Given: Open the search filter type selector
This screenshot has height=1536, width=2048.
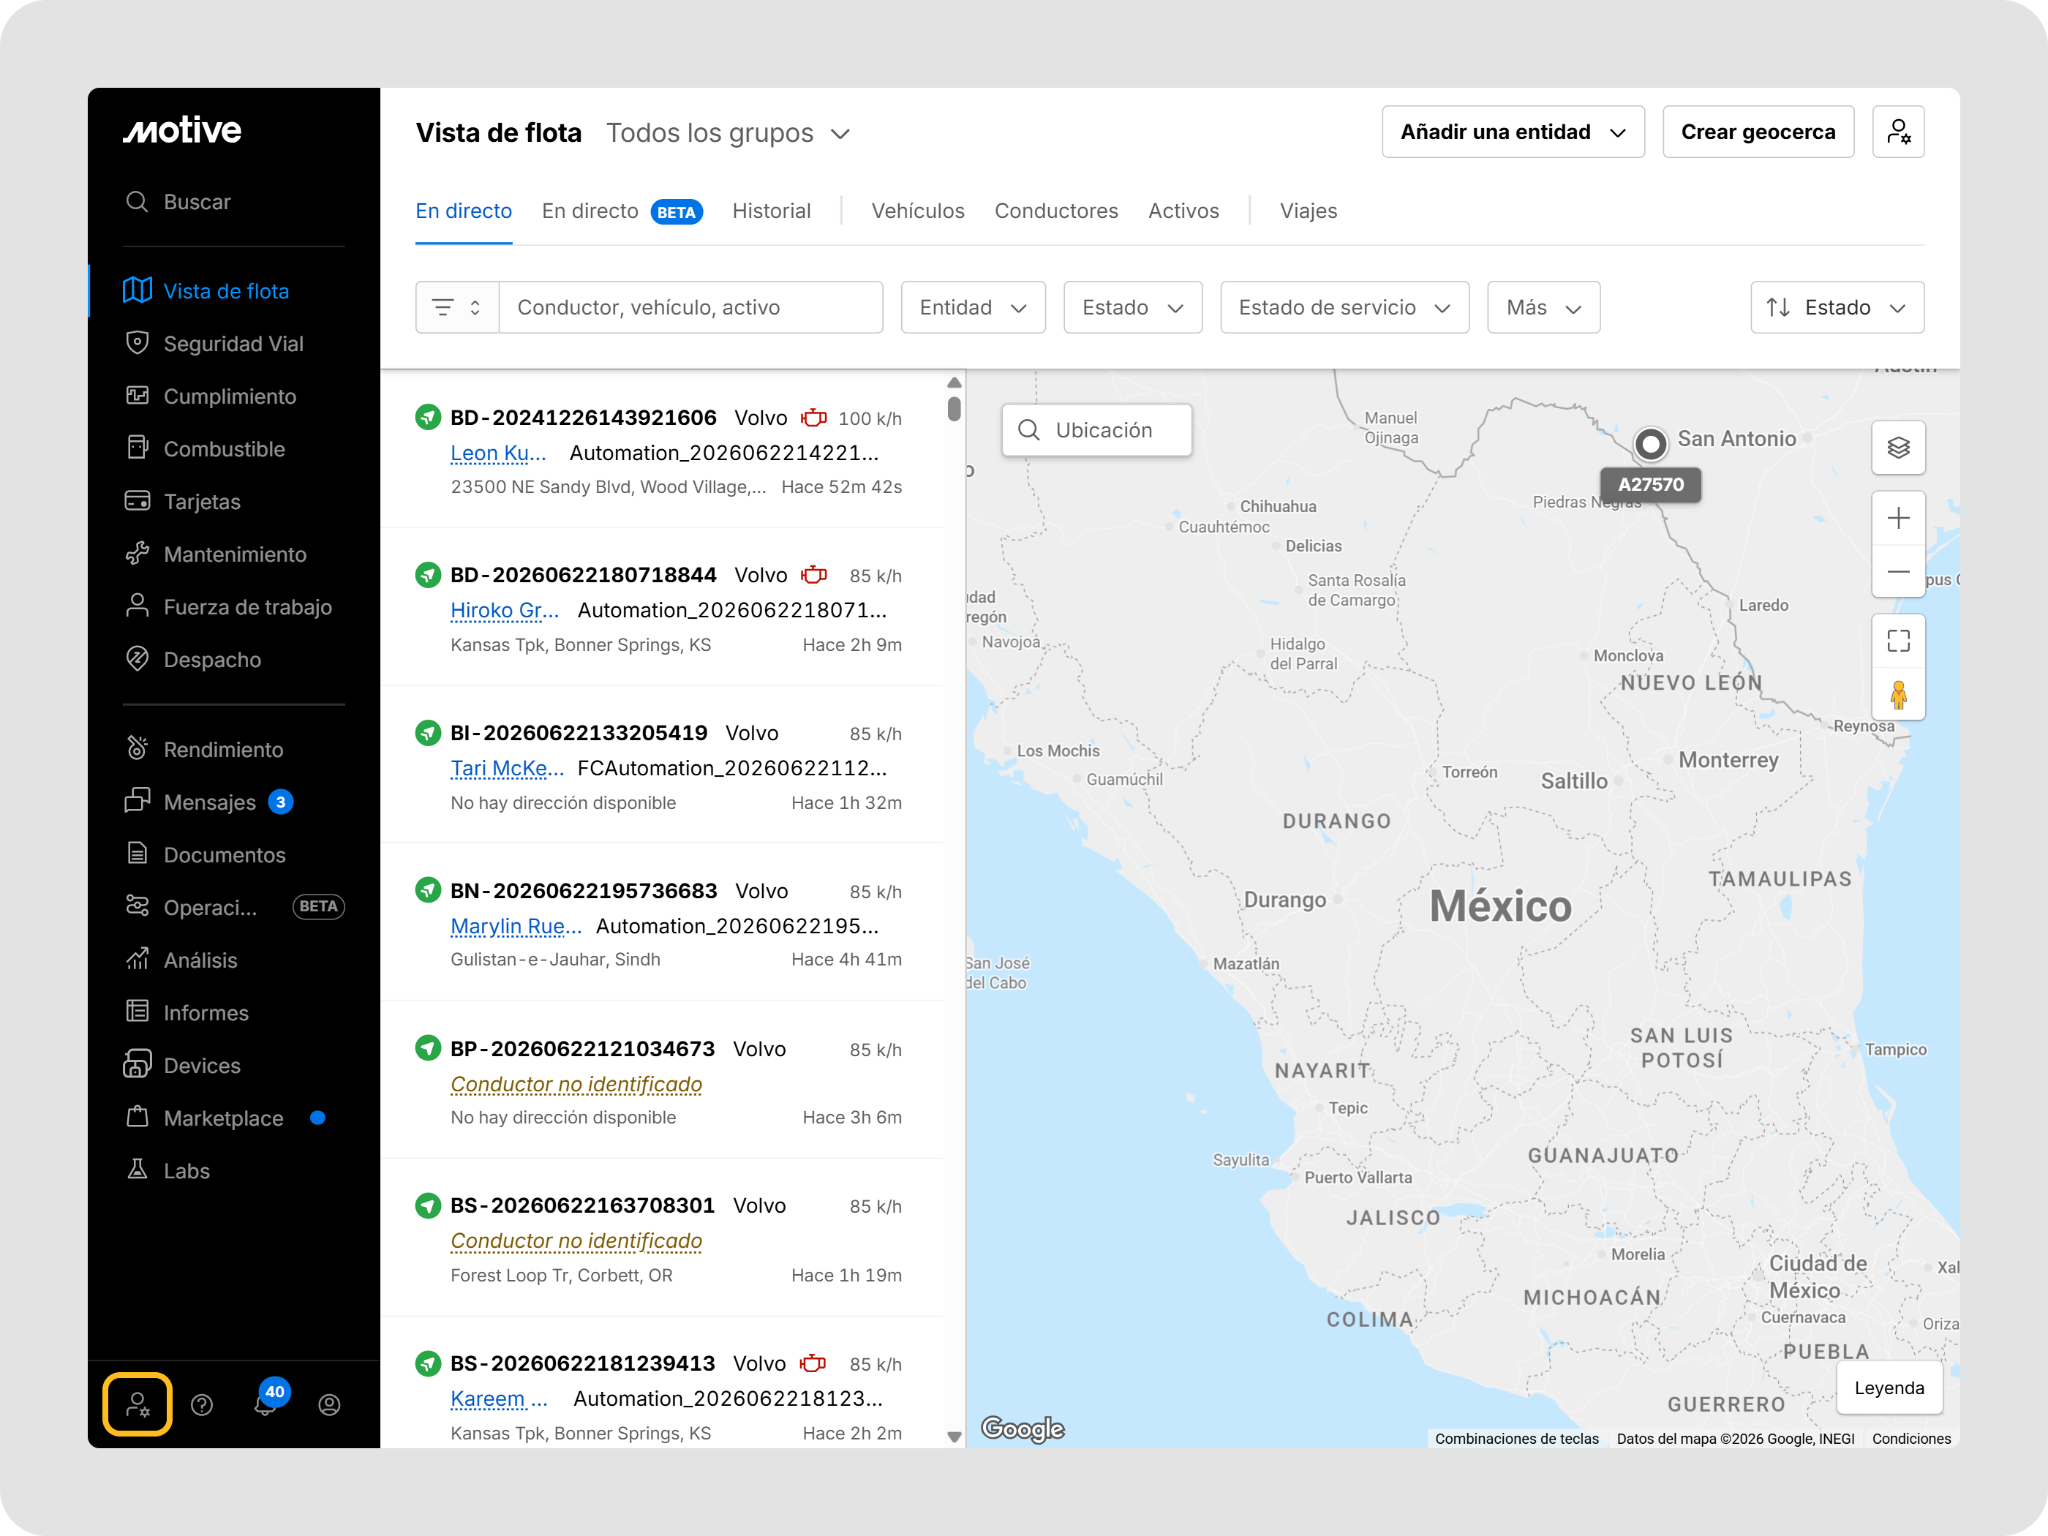Looking at the screenshot, I should (x=457, y=308).
